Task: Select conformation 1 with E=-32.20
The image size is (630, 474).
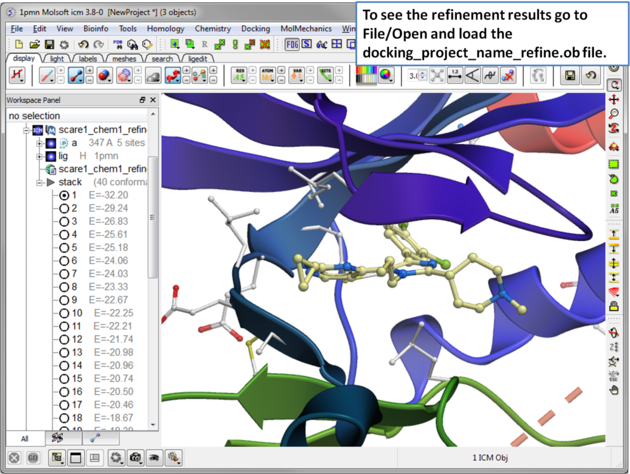Action: (x=65, y=196)
